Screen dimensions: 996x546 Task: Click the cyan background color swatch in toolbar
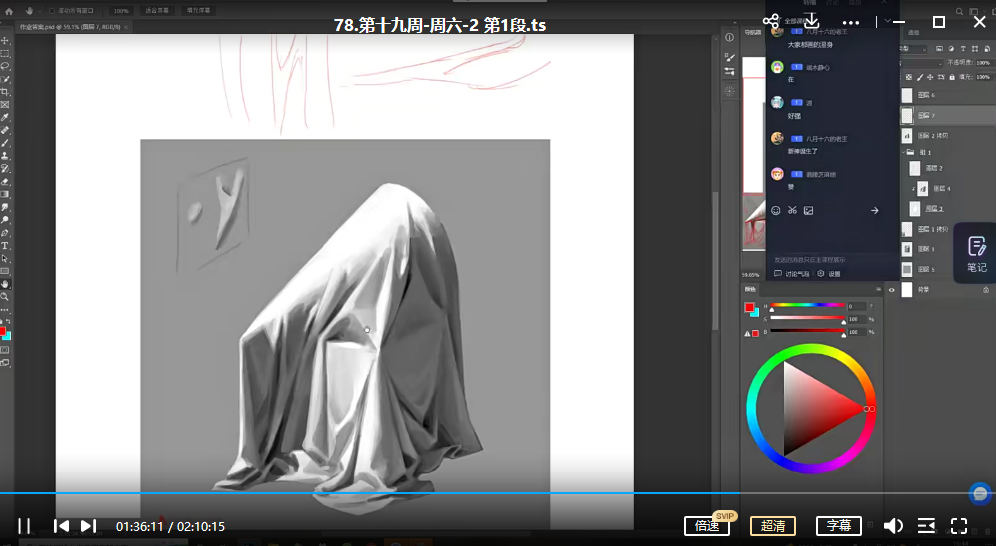coord(8,336)
